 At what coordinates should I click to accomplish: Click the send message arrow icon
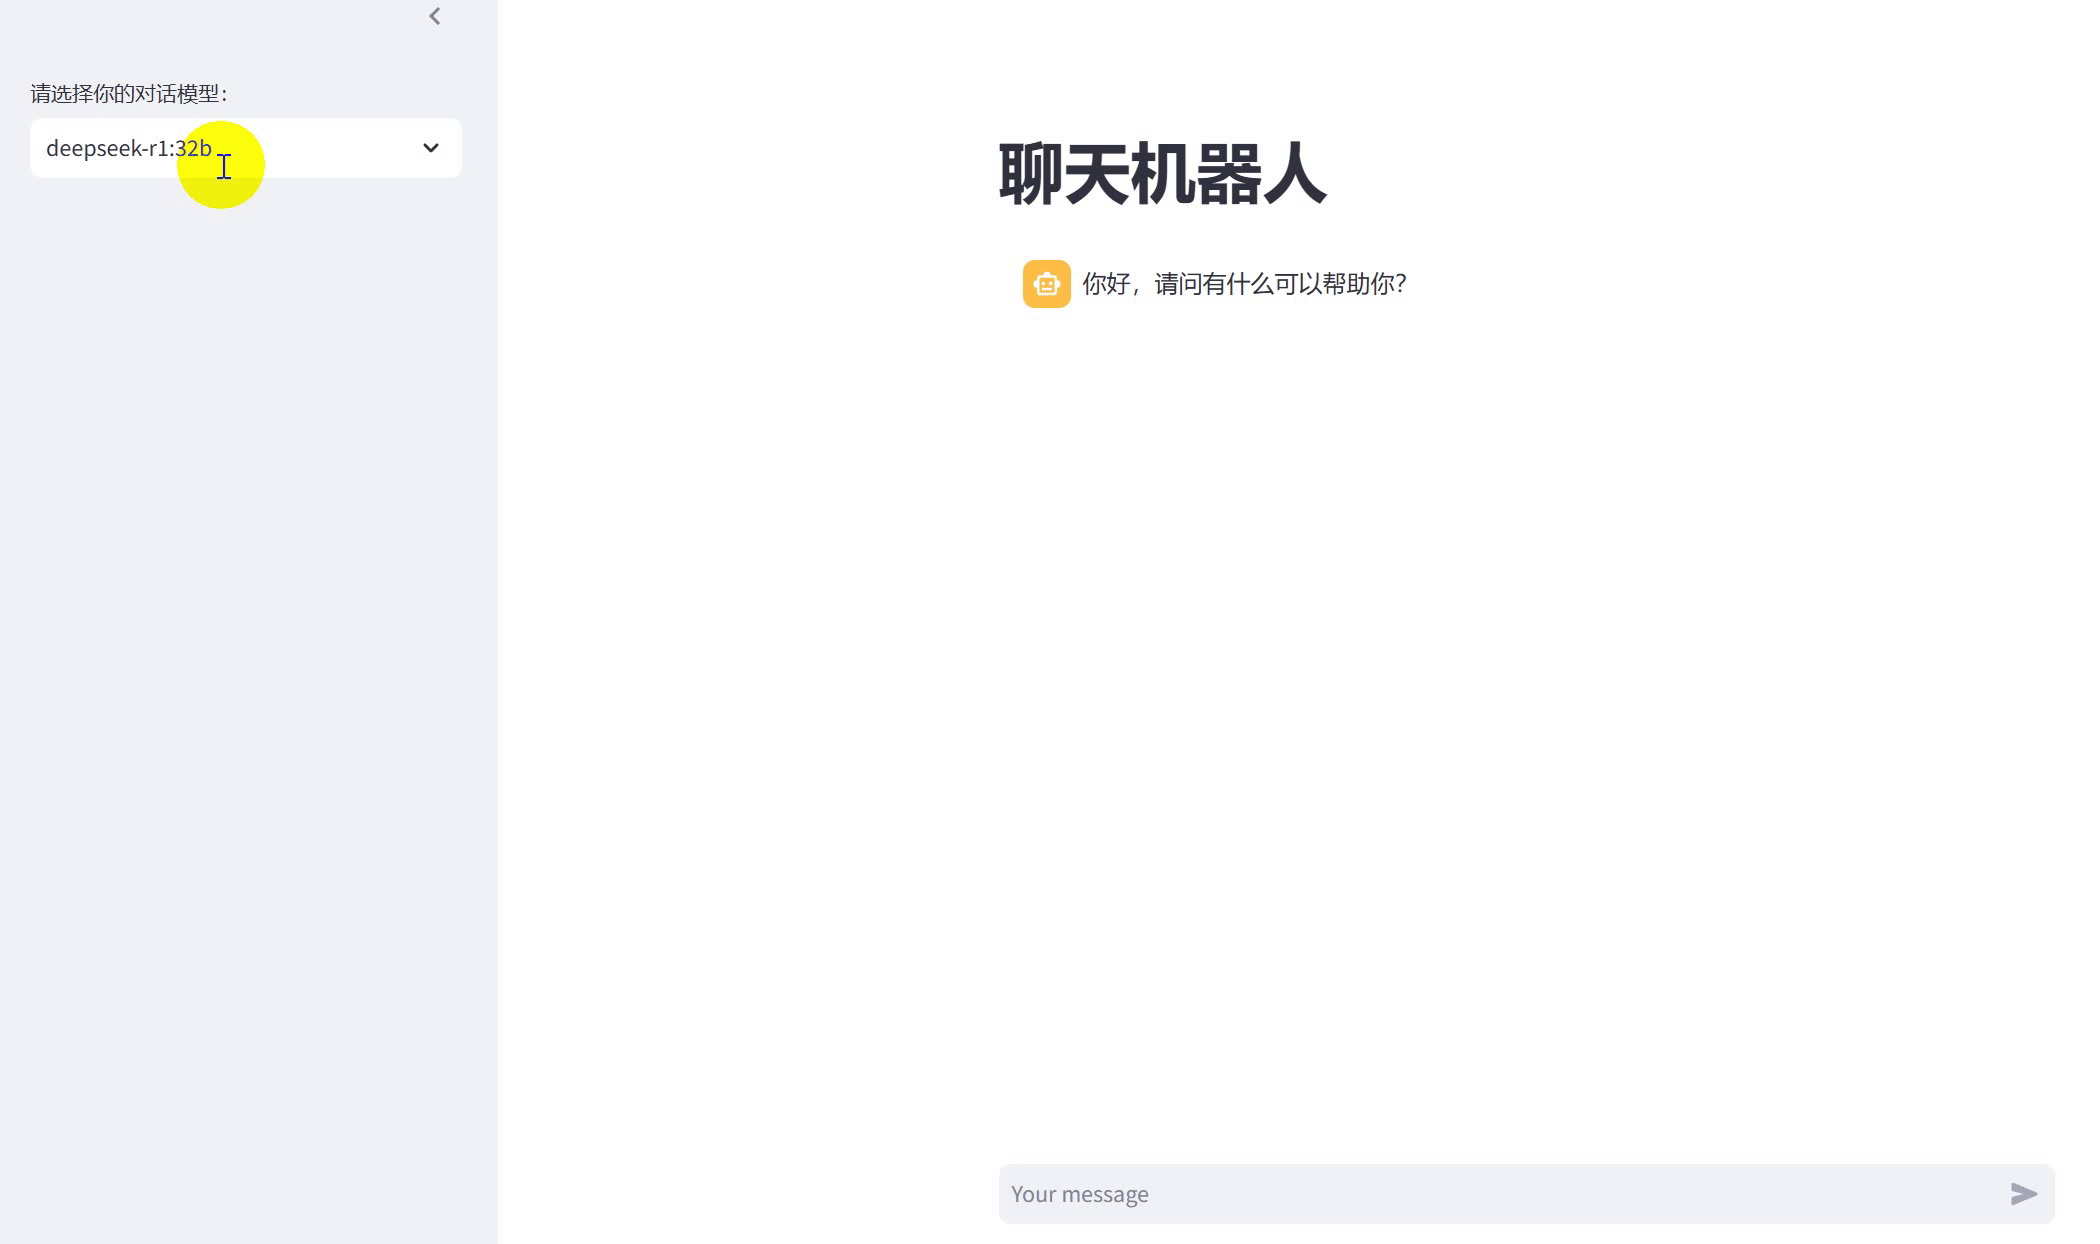point(2023,1193)
